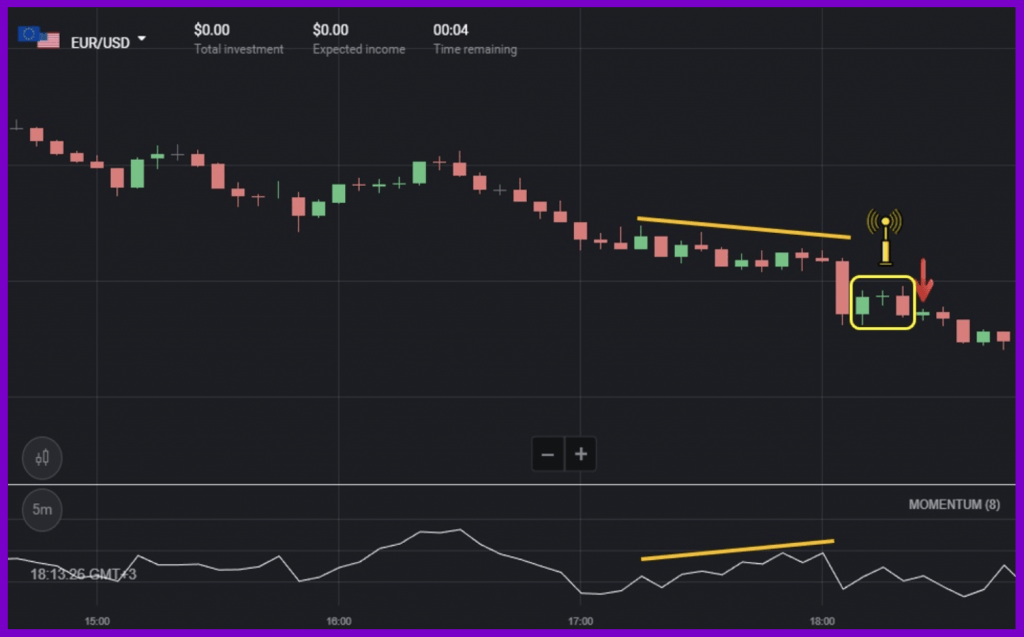Select the yellow highlighted candle box

tap(882, 303)
